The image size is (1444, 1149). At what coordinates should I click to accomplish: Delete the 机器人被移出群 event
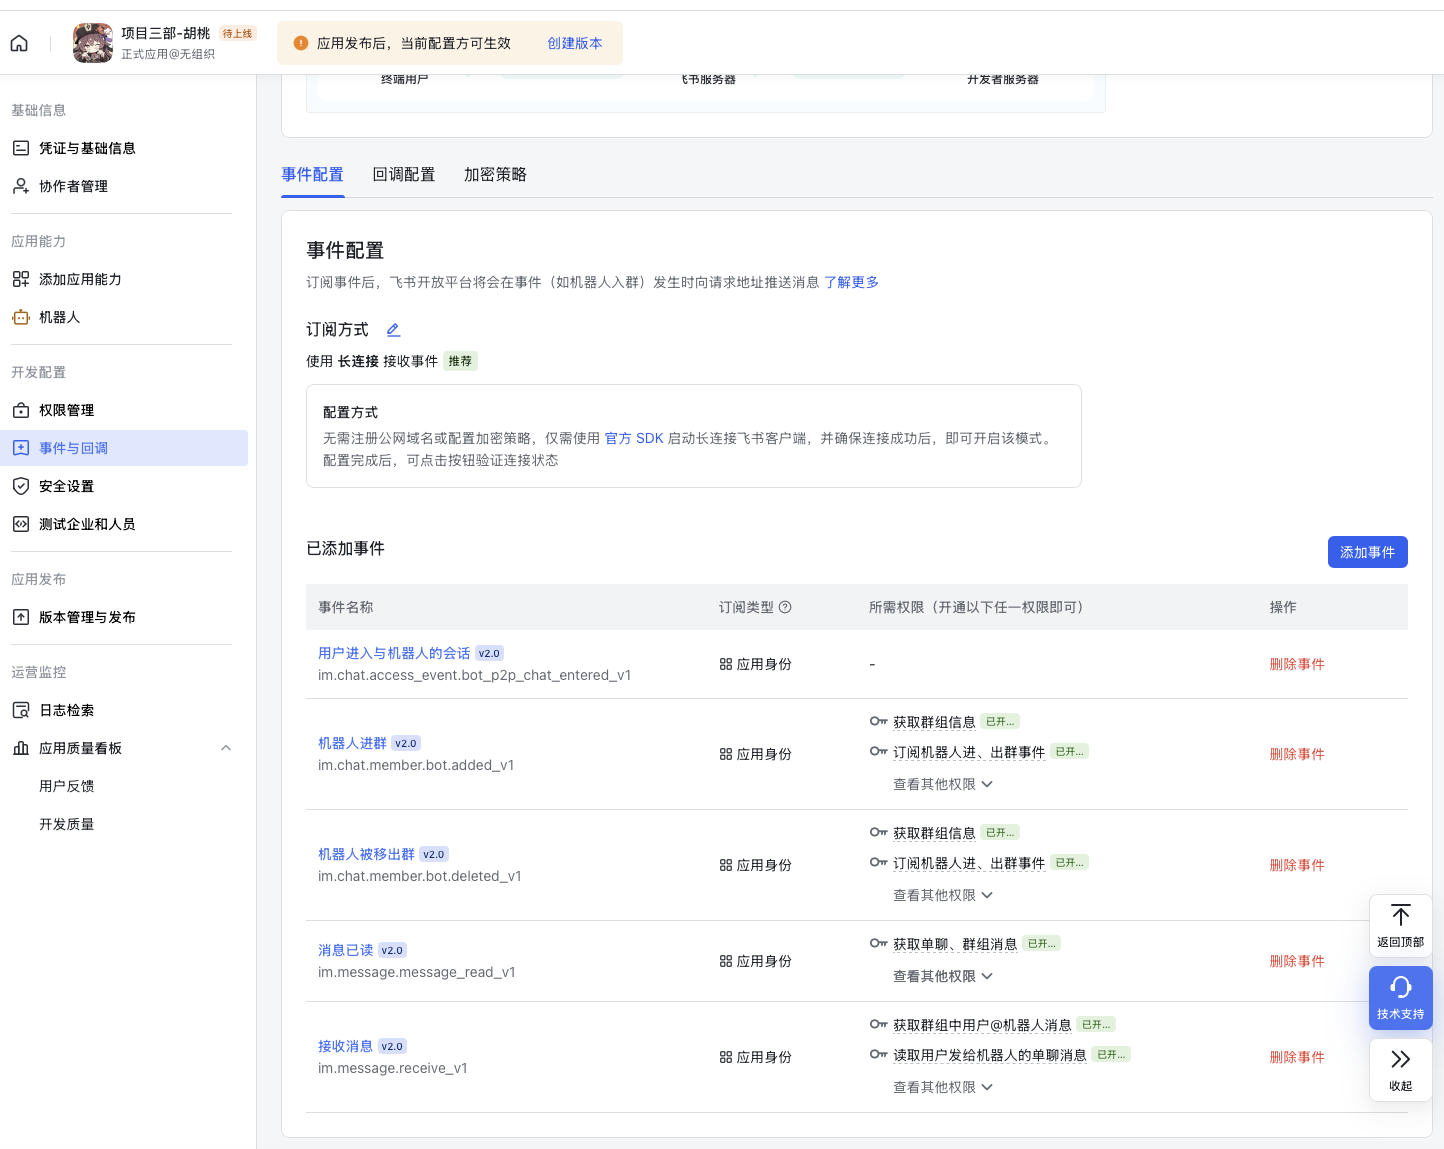point(1296,865)
